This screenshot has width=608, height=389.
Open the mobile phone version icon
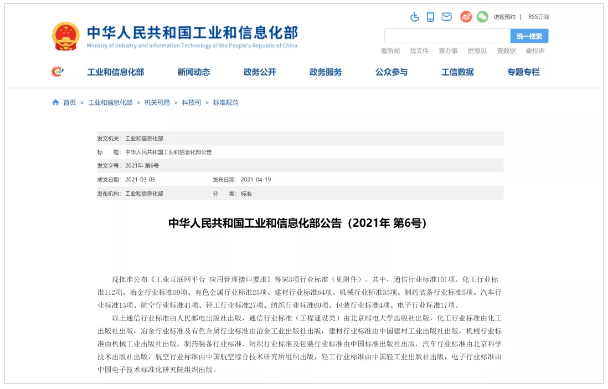430,17
